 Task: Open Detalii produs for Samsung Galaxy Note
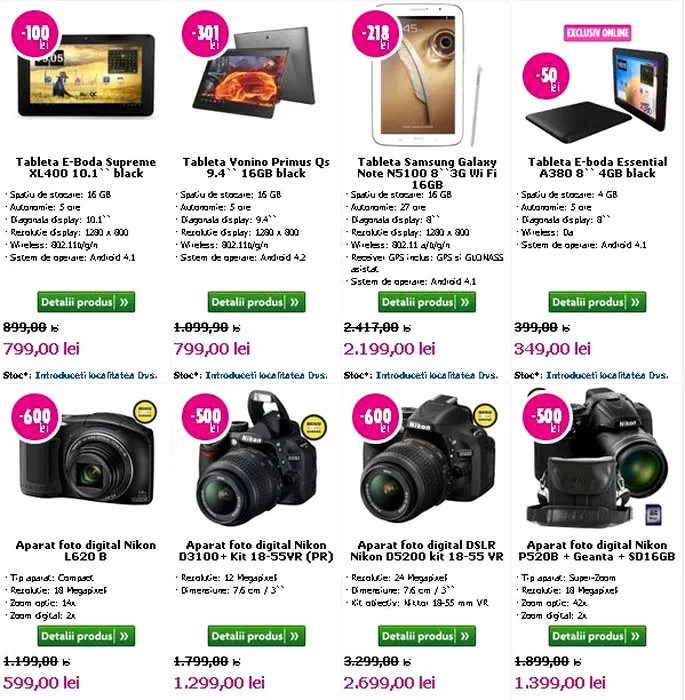(x=427, y=302)
